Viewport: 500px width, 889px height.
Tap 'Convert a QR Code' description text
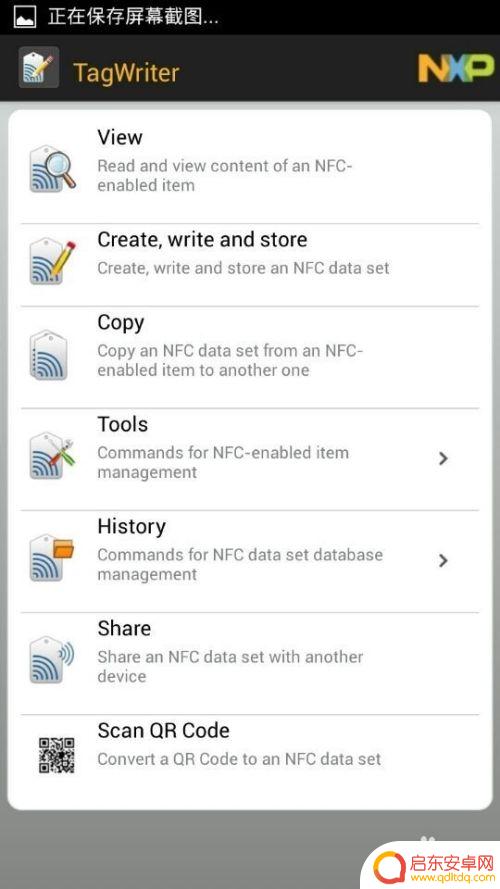tap(239, 759)
